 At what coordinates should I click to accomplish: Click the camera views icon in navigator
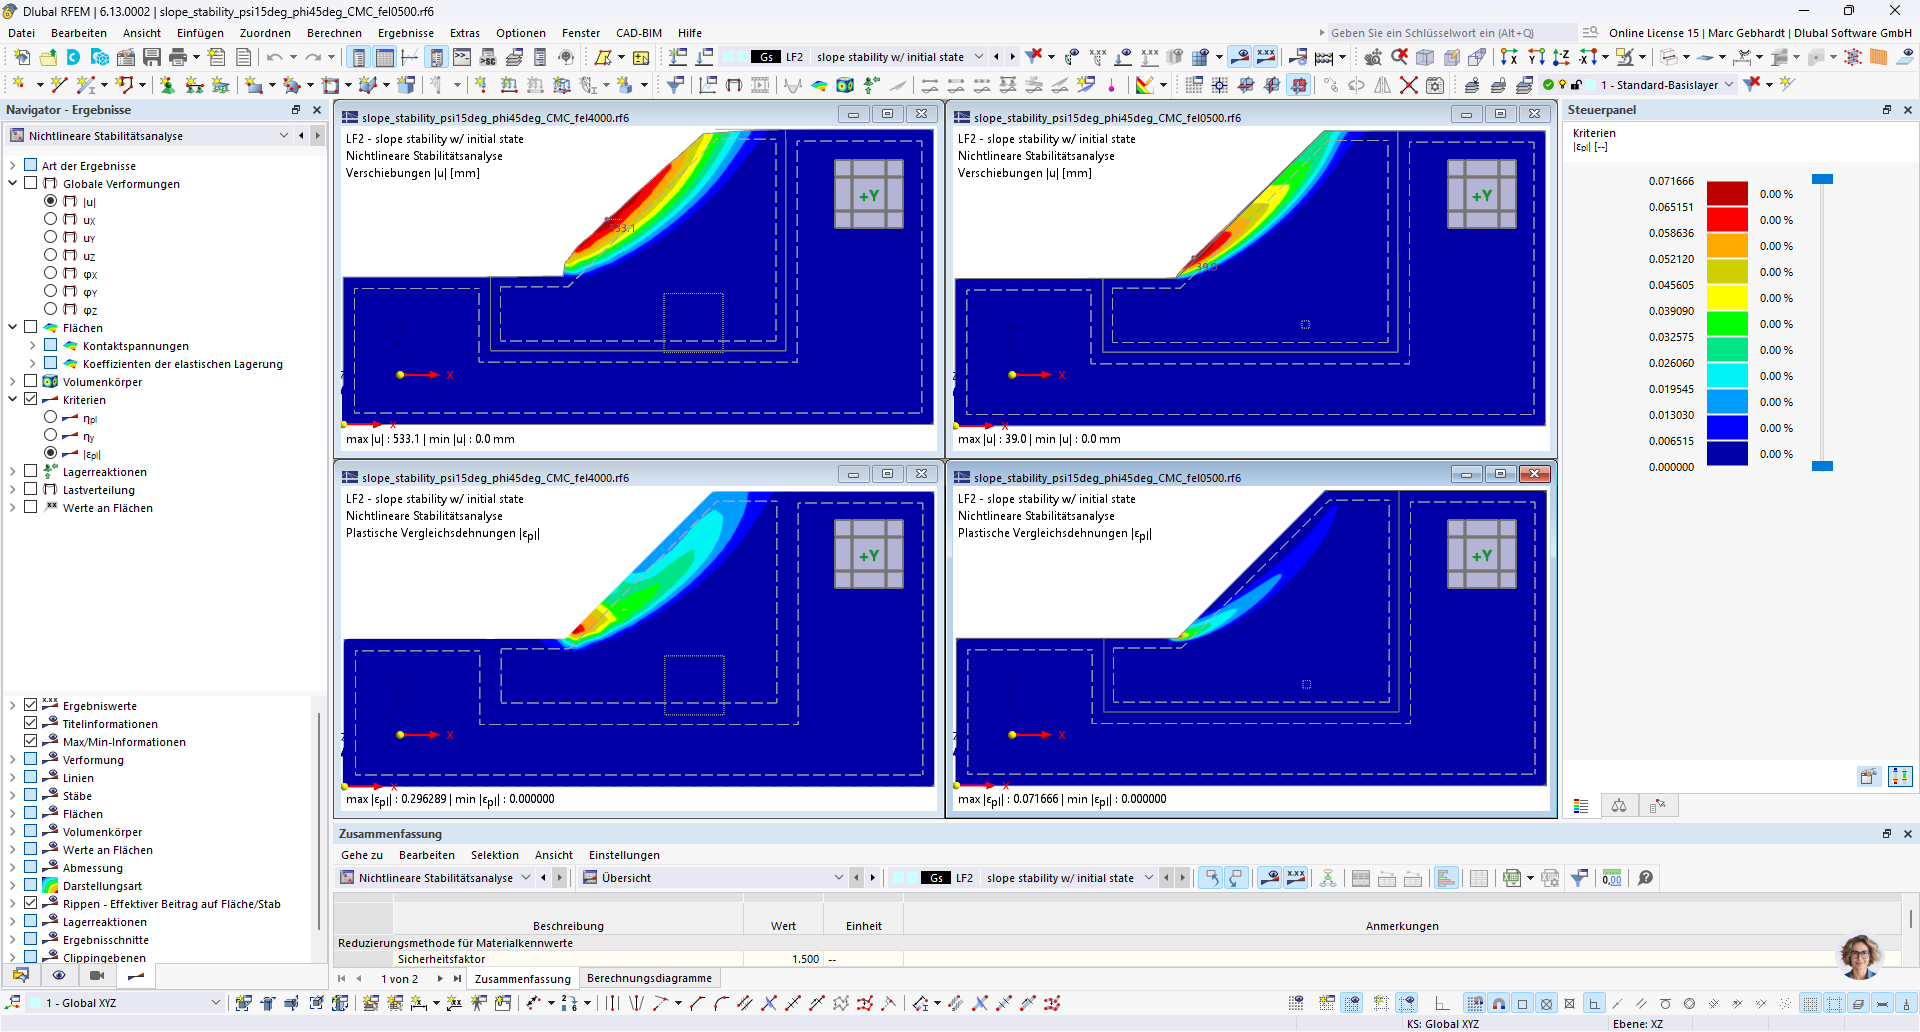click(97, 975)
